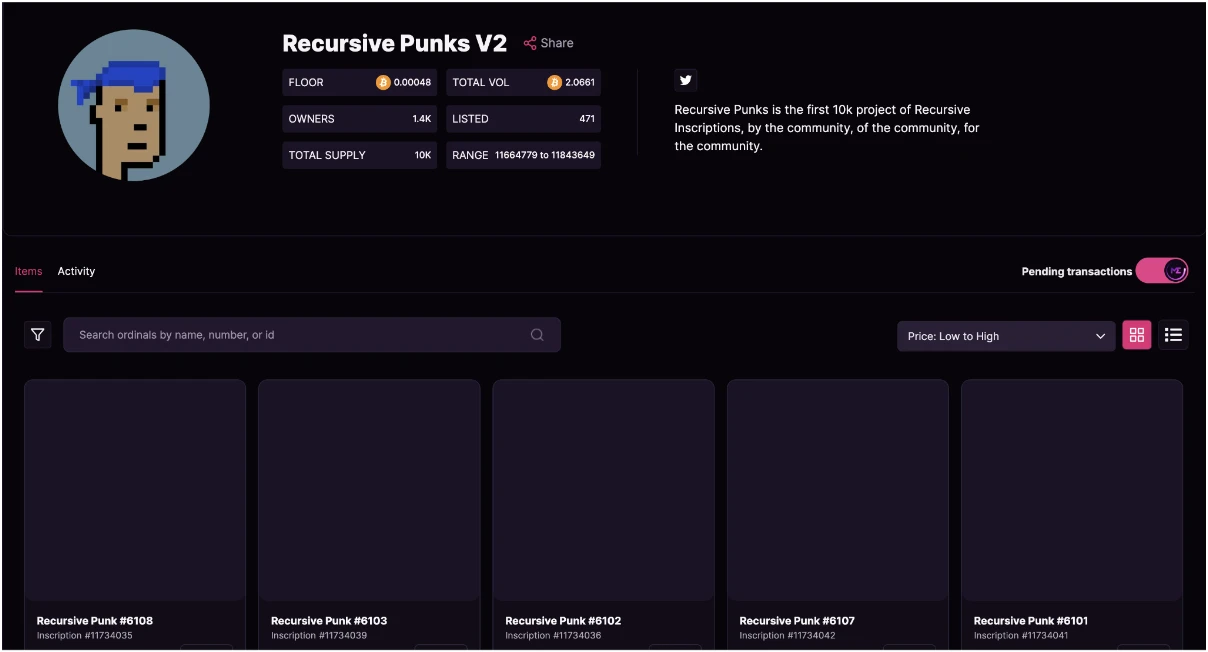Select the Recursive Punk #6103 thumbnail

[x=369, y=490]
